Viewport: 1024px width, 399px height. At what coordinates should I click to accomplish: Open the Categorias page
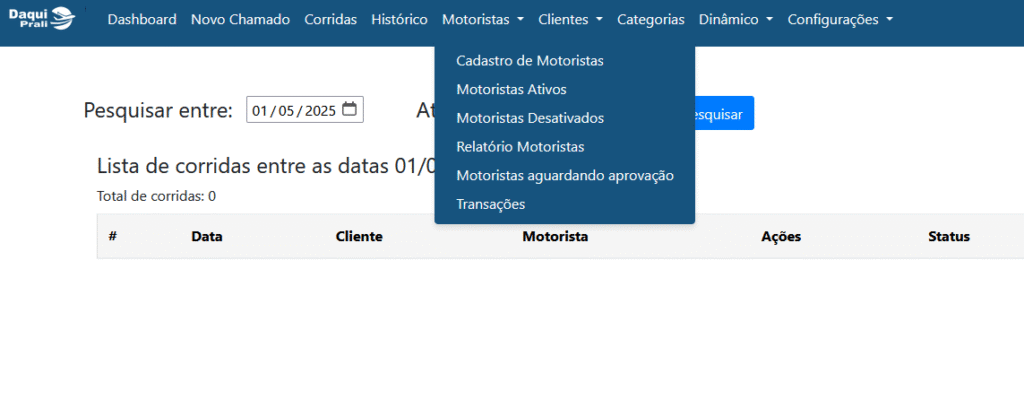point(650,20)
